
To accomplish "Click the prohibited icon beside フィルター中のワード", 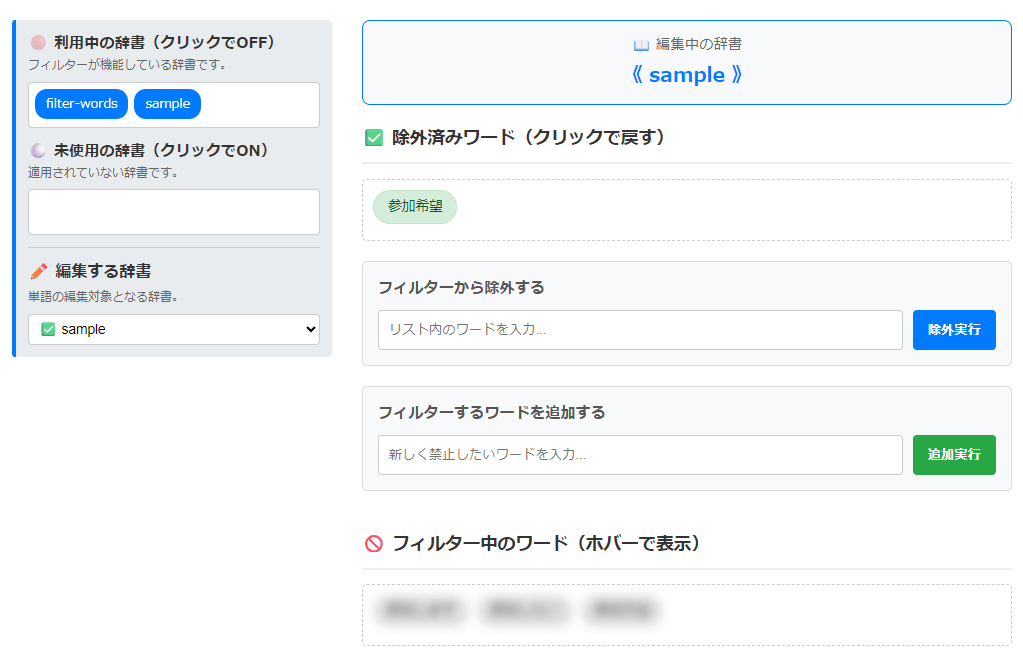I will (374, 544).
